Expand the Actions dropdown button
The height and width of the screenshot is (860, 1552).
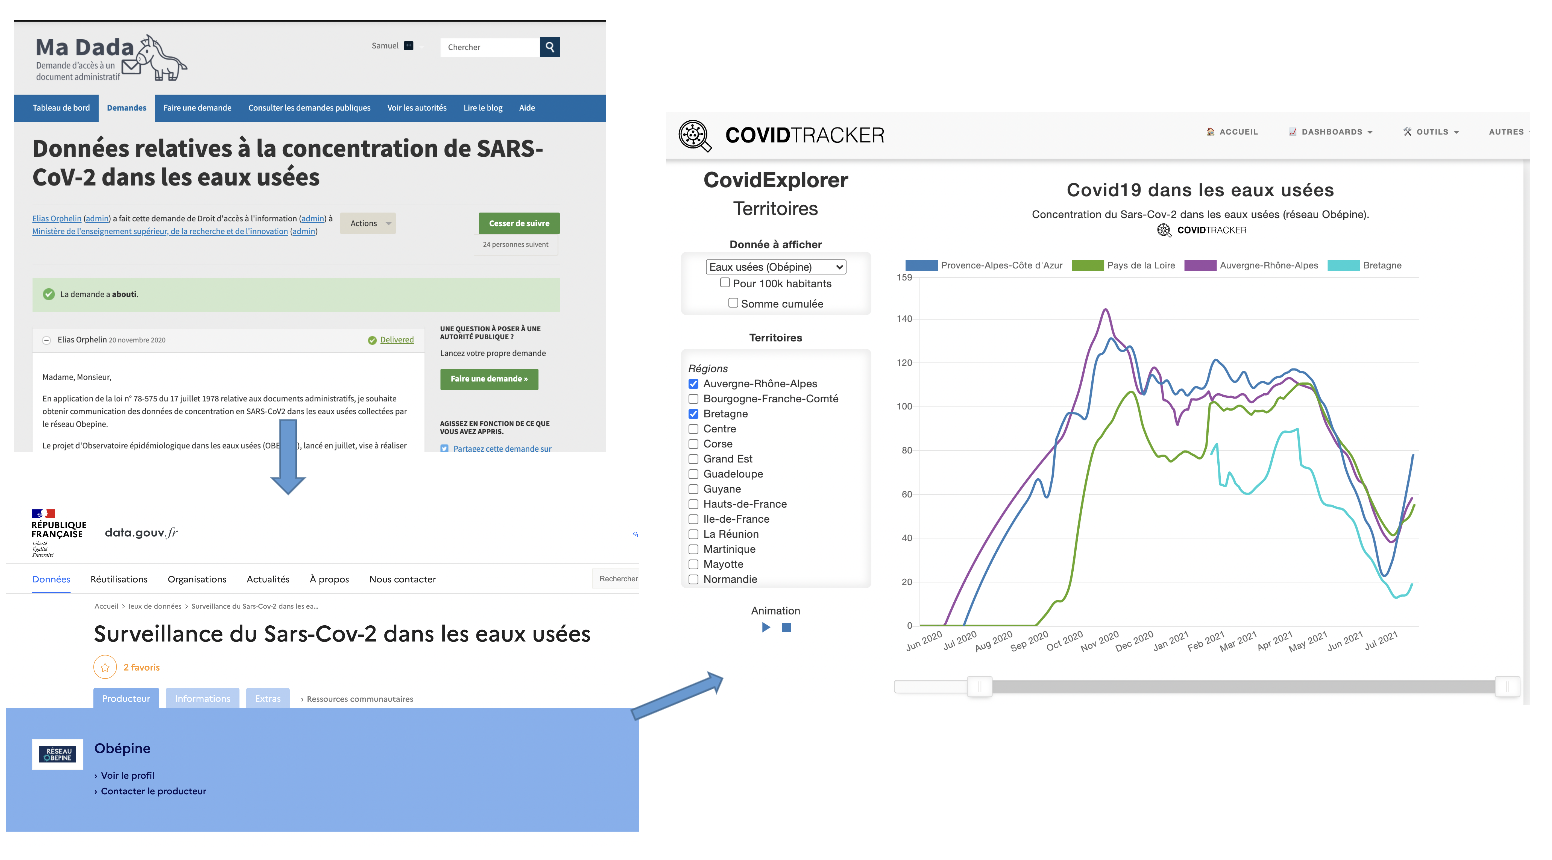click(368, 223)
